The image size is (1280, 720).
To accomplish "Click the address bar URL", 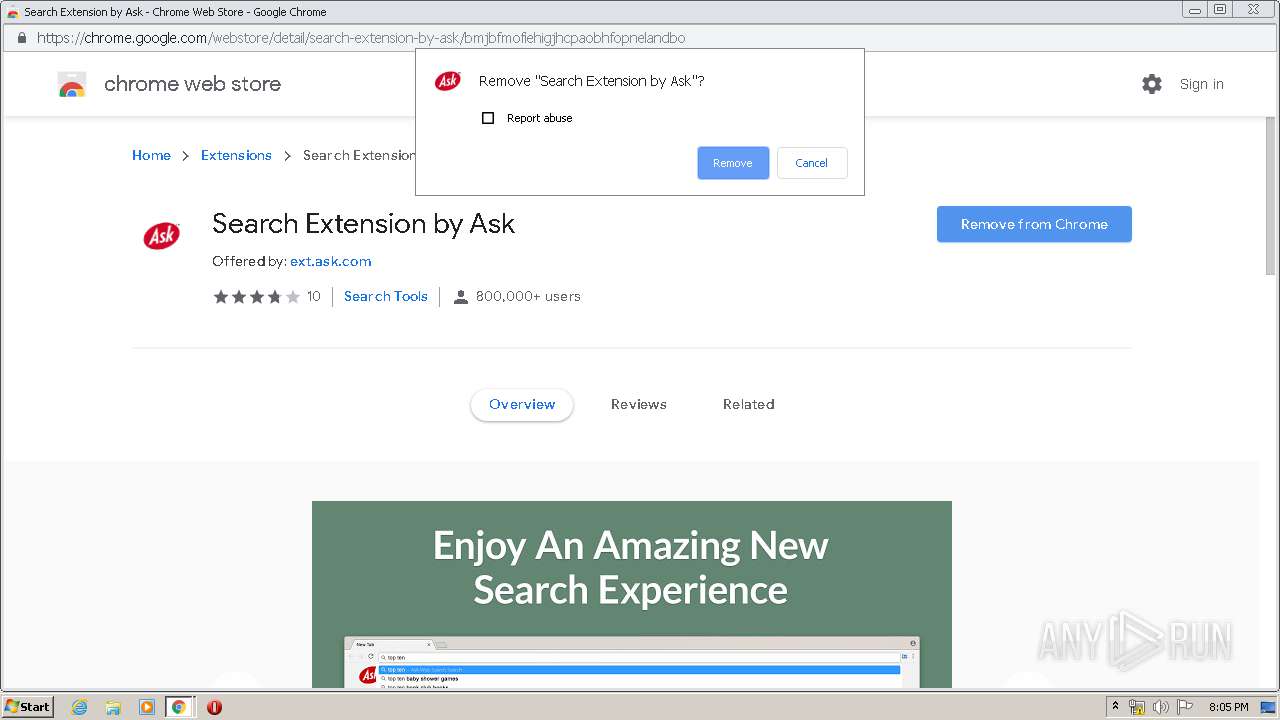I will (361, 38).
